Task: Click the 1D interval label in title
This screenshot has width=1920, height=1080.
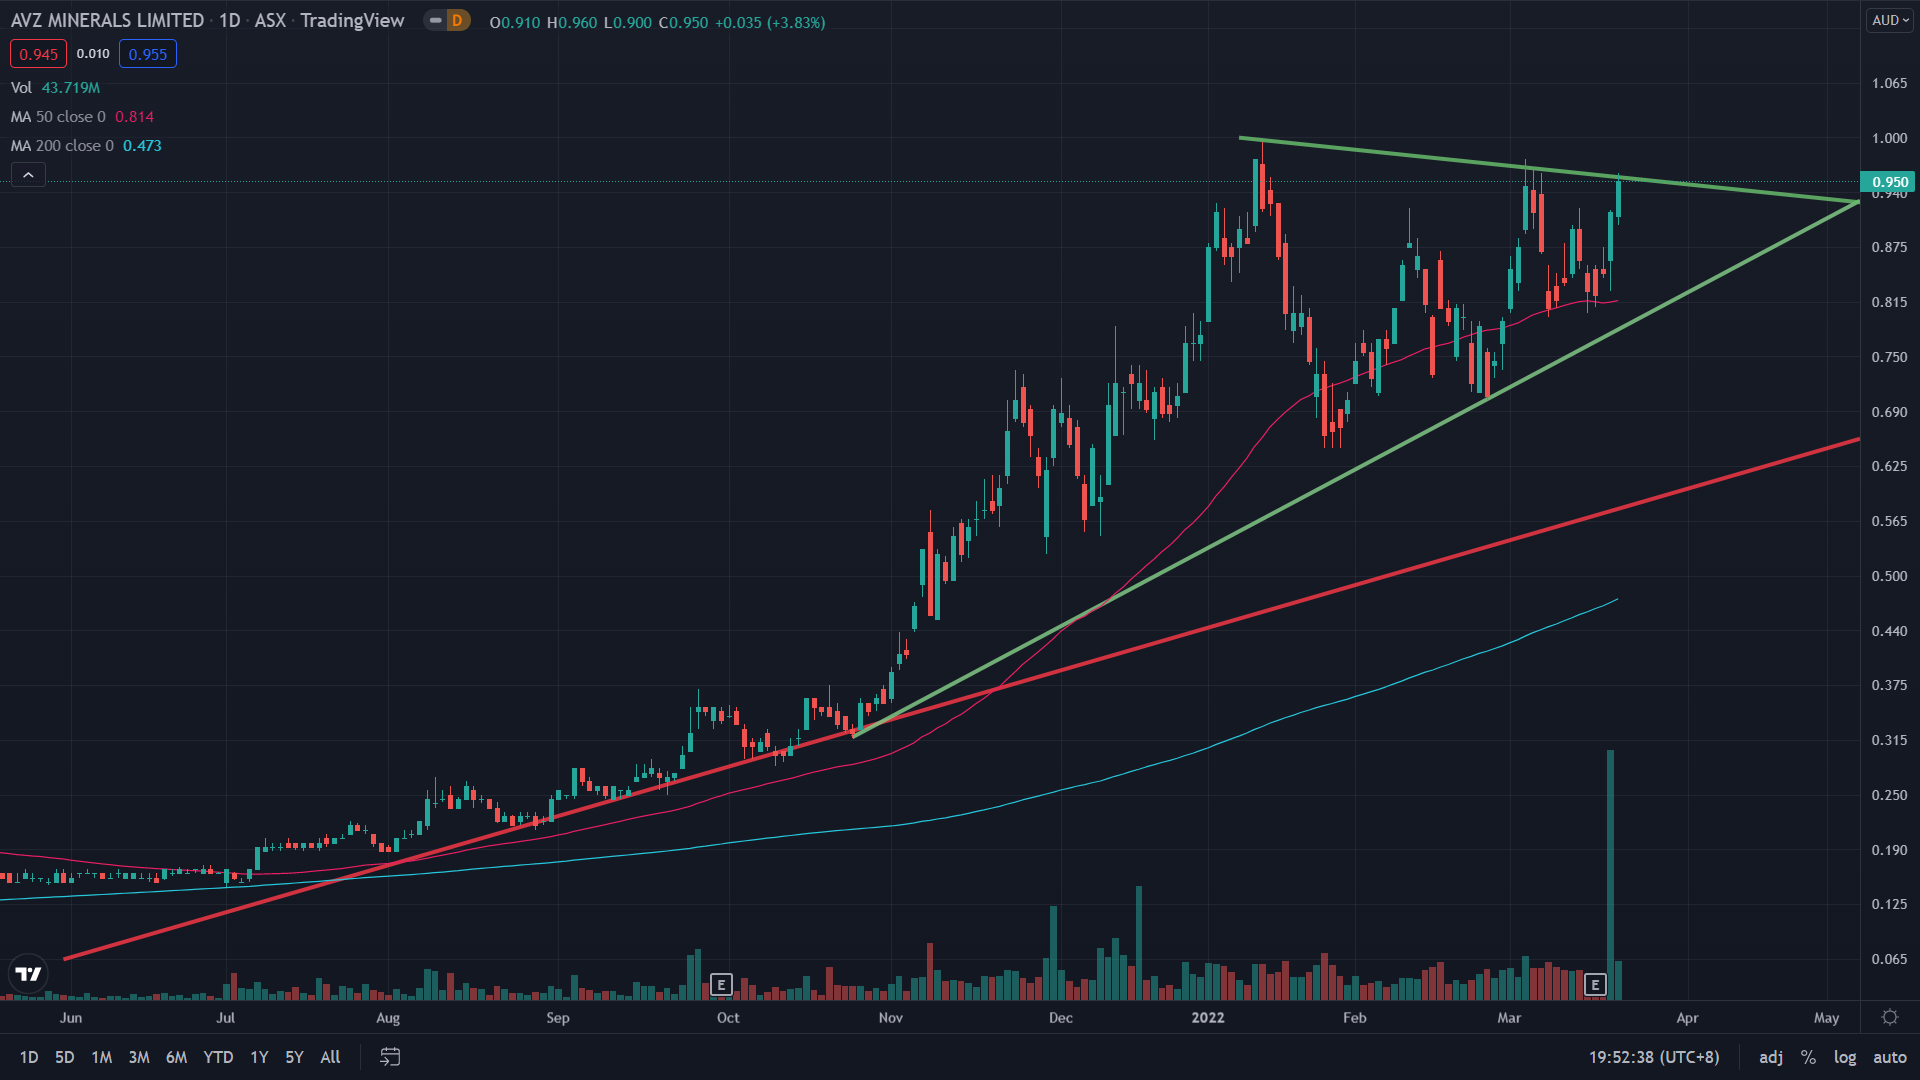Action: click(x=230, y=20)
